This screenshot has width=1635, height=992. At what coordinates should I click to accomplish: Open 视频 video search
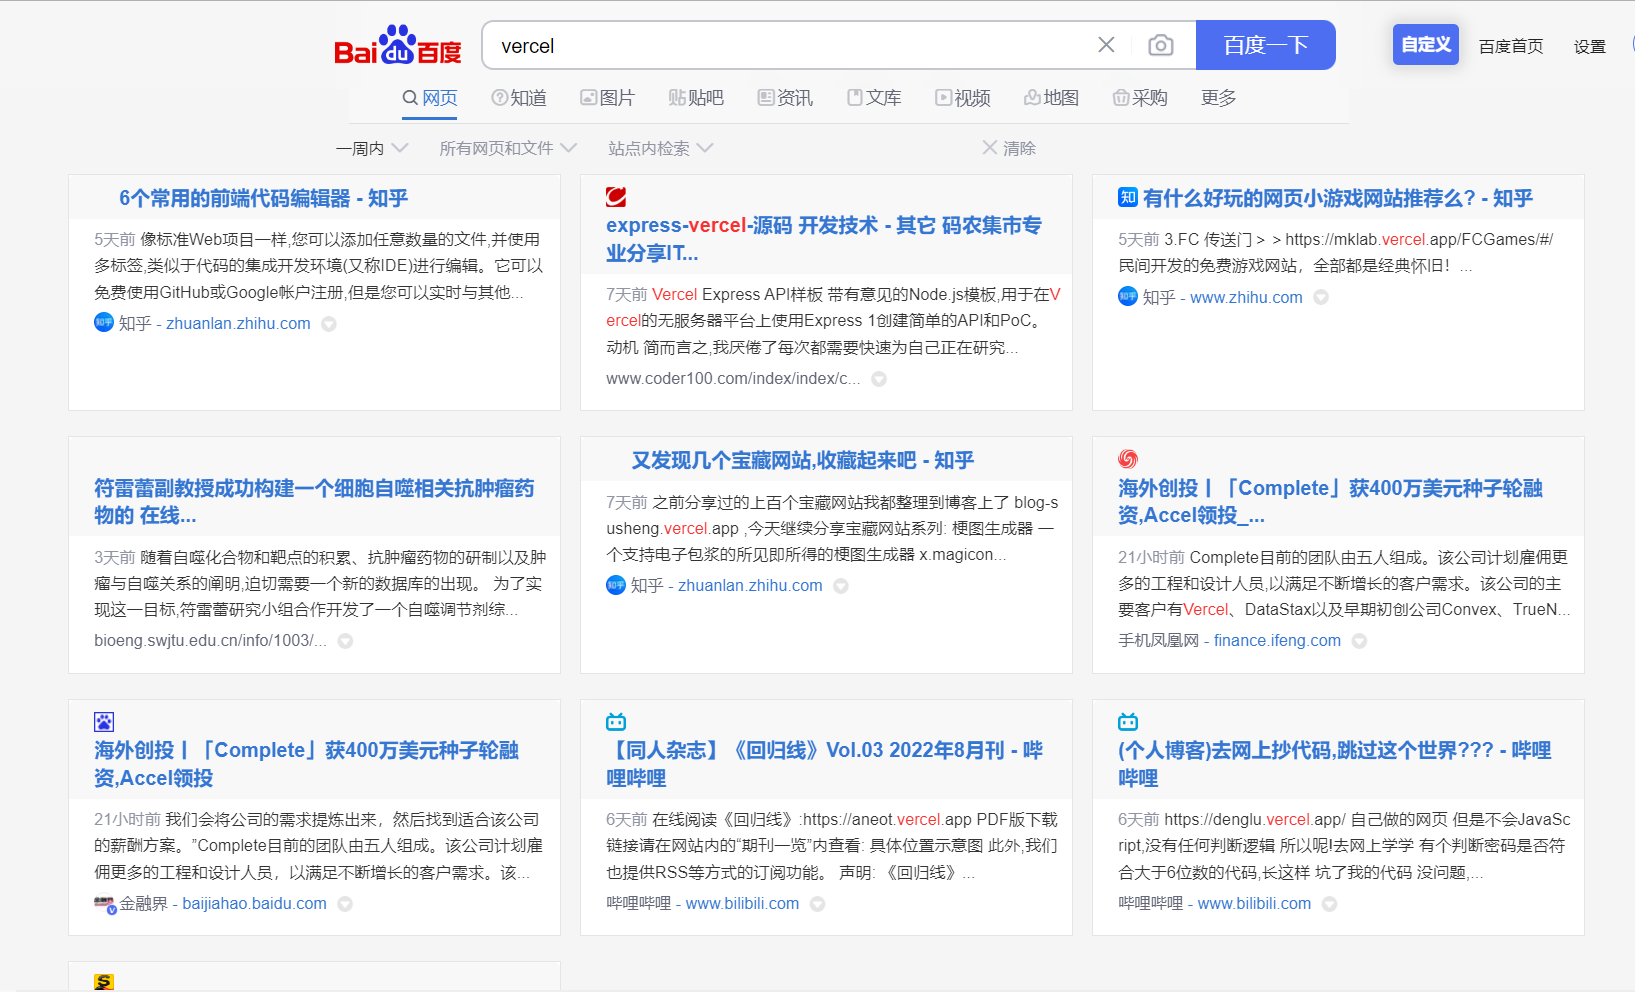(963, 97)
